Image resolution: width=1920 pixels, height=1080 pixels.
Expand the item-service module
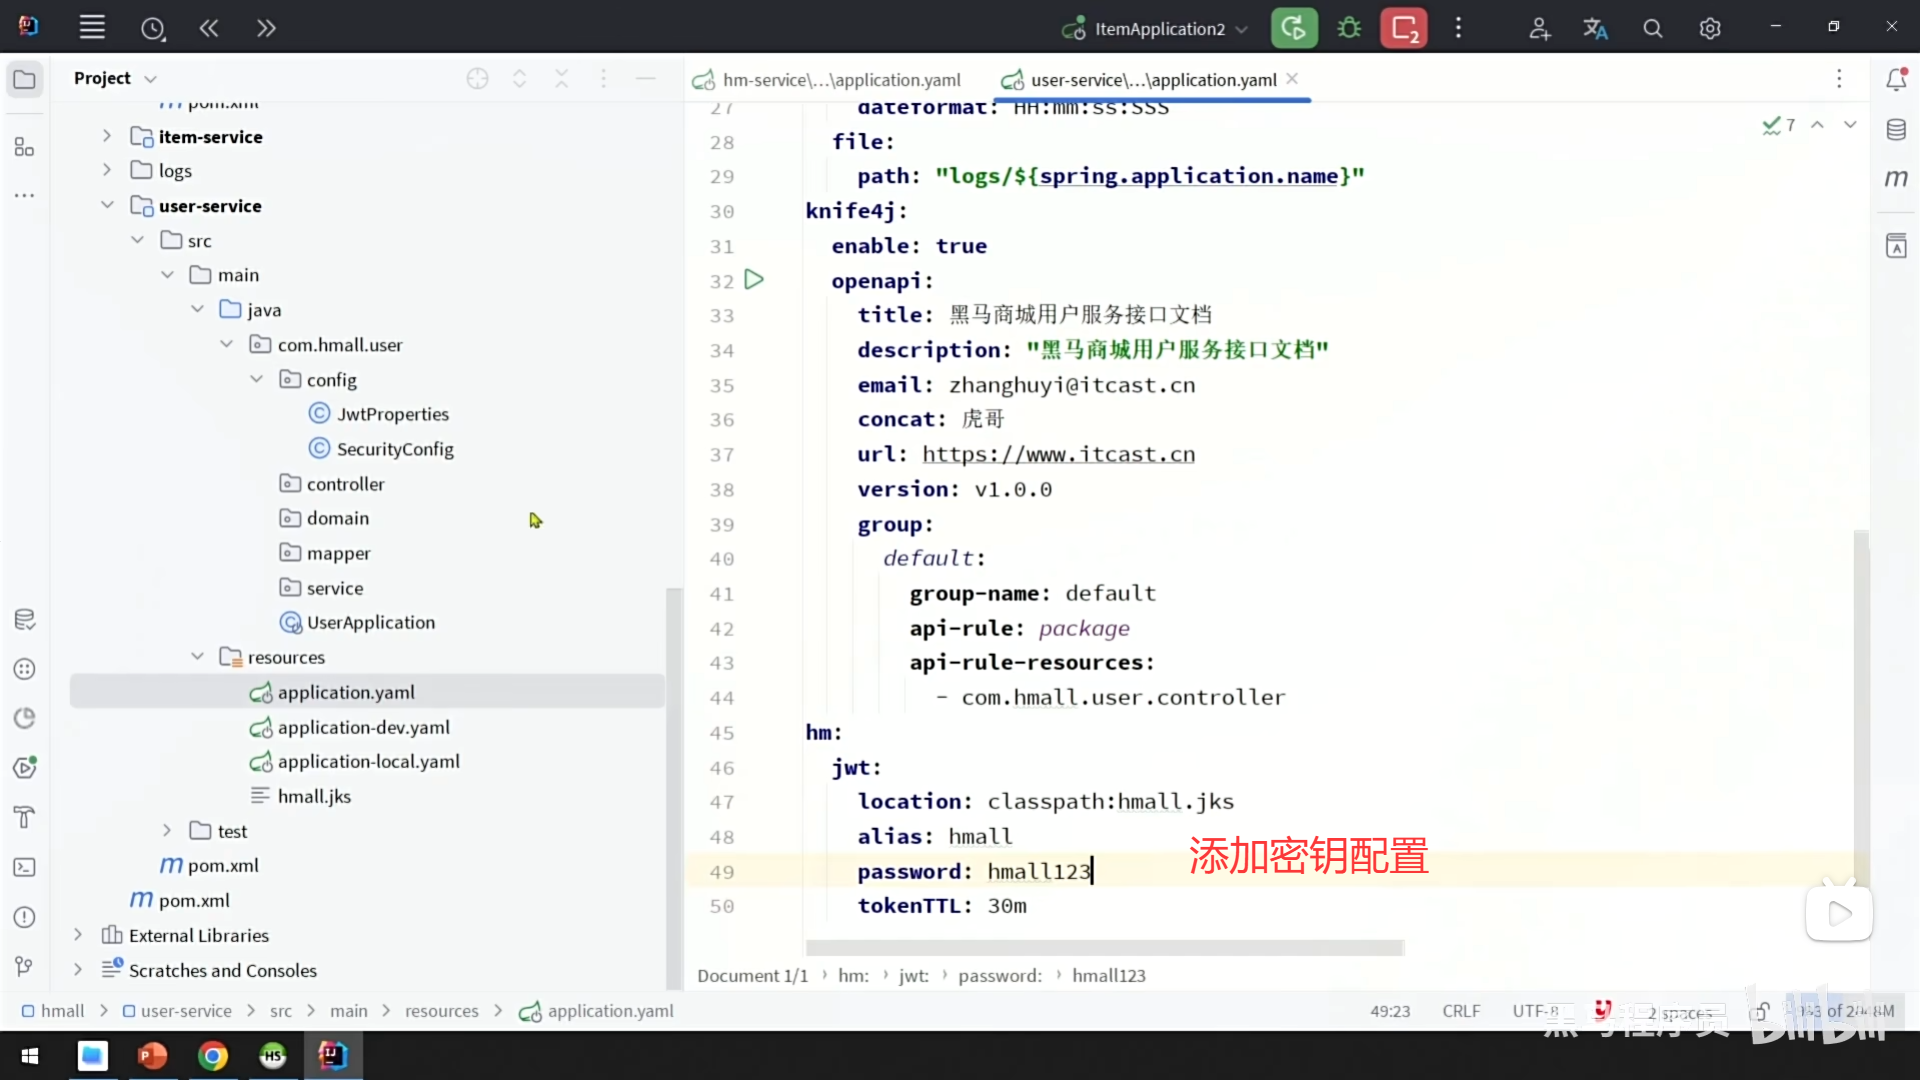[x=107, y=136]
